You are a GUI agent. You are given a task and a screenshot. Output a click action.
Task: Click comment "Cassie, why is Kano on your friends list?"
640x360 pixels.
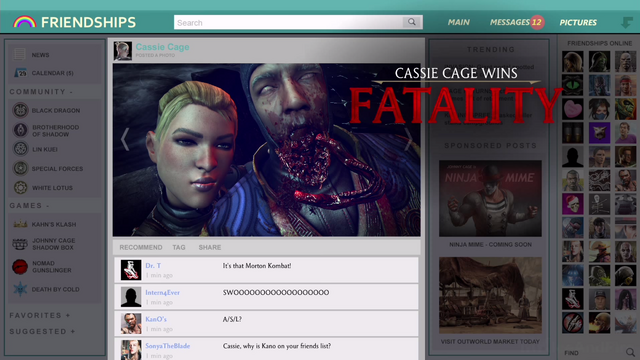tap(277, 346)
